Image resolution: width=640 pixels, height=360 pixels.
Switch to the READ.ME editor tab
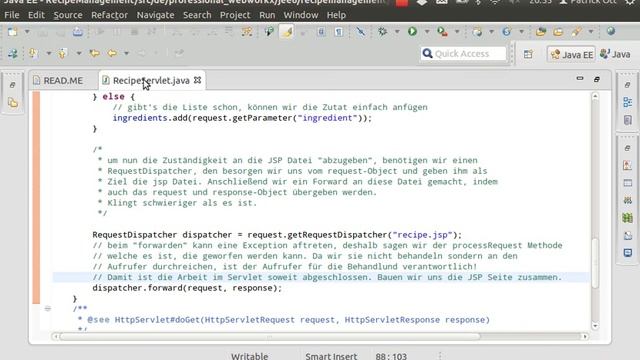coord(58,80)
